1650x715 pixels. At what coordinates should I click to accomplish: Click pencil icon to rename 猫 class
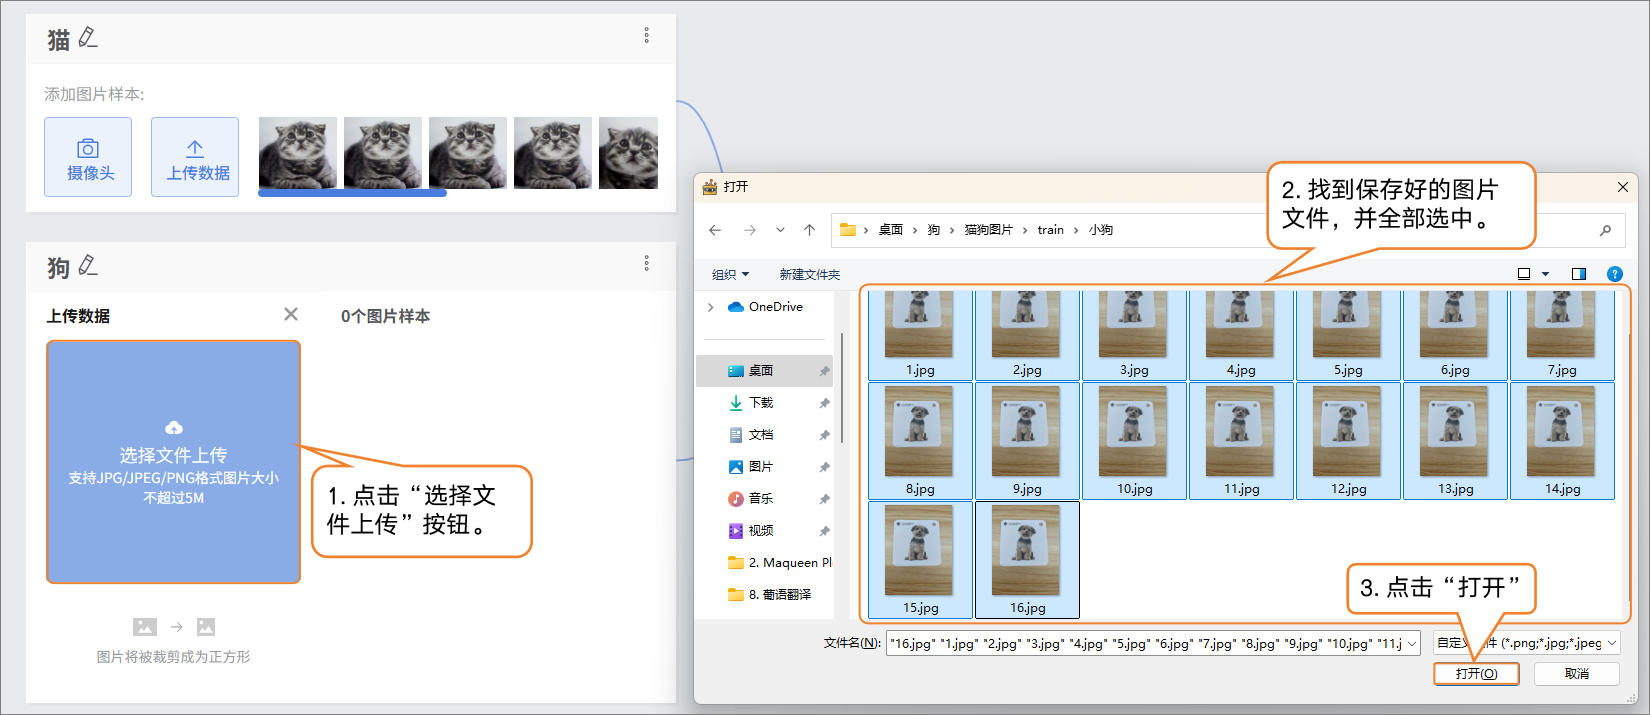click(88, 38)
